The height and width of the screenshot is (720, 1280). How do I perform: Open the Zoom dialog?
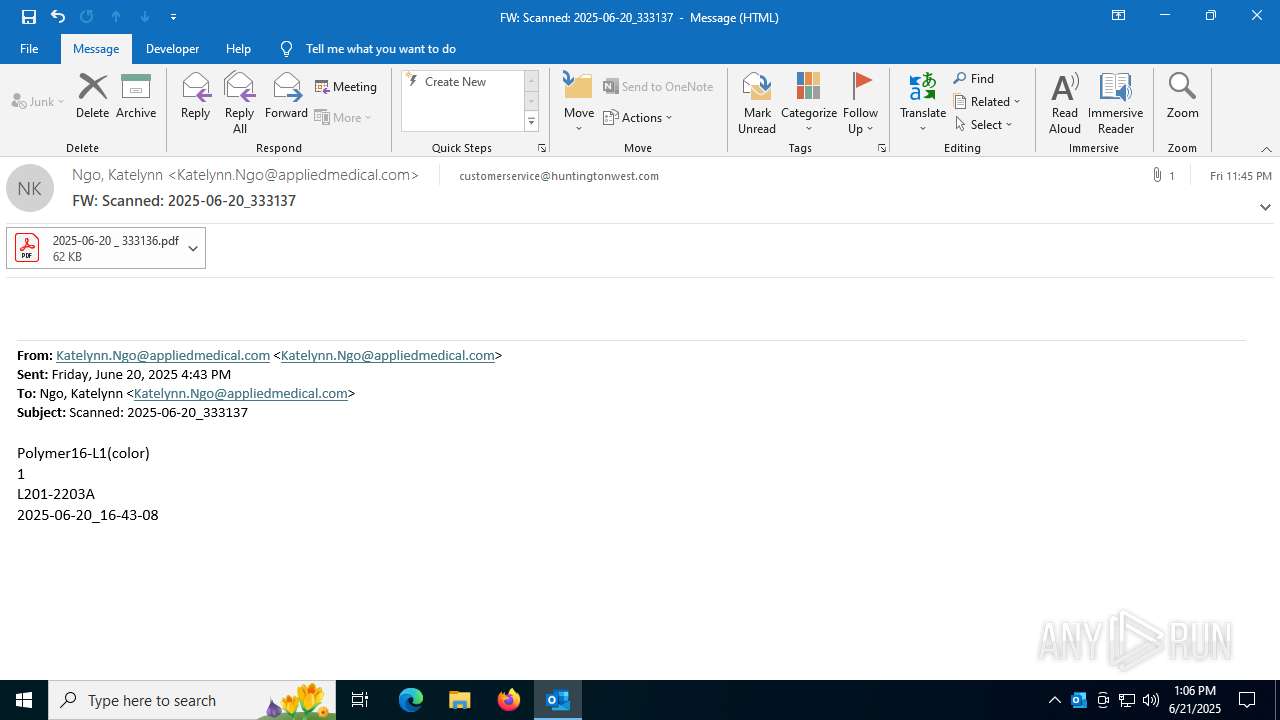coord(1182,96)
